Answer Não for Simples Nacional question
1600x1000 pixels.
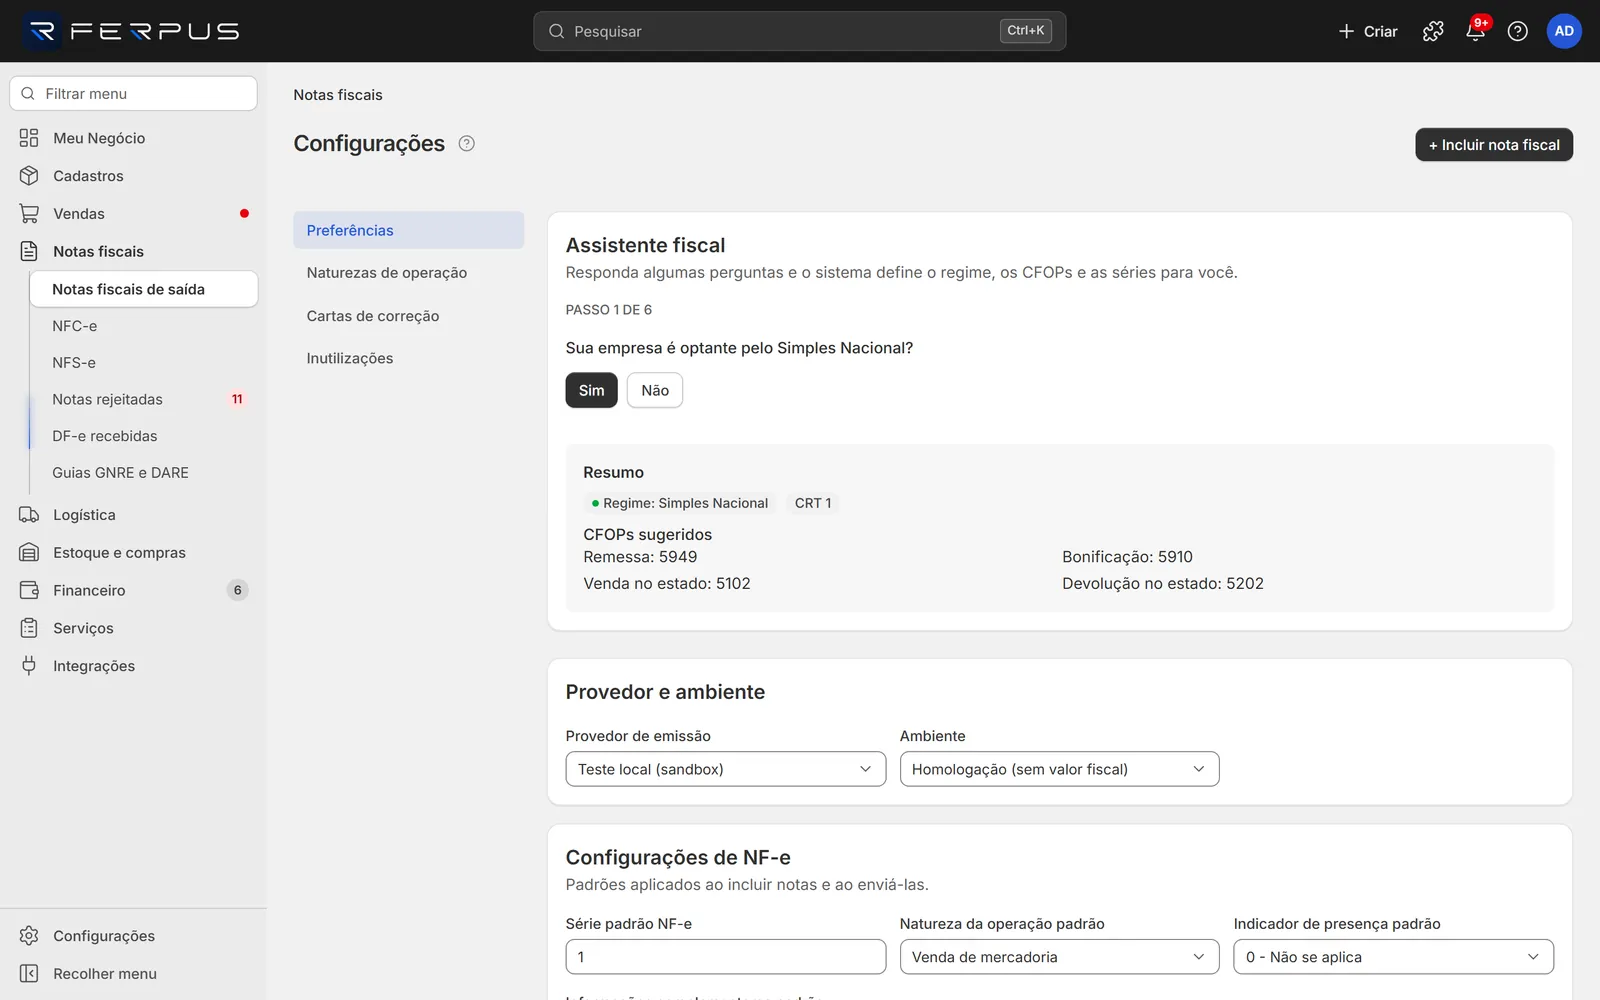pyautogui.click(x=655, y=390)
